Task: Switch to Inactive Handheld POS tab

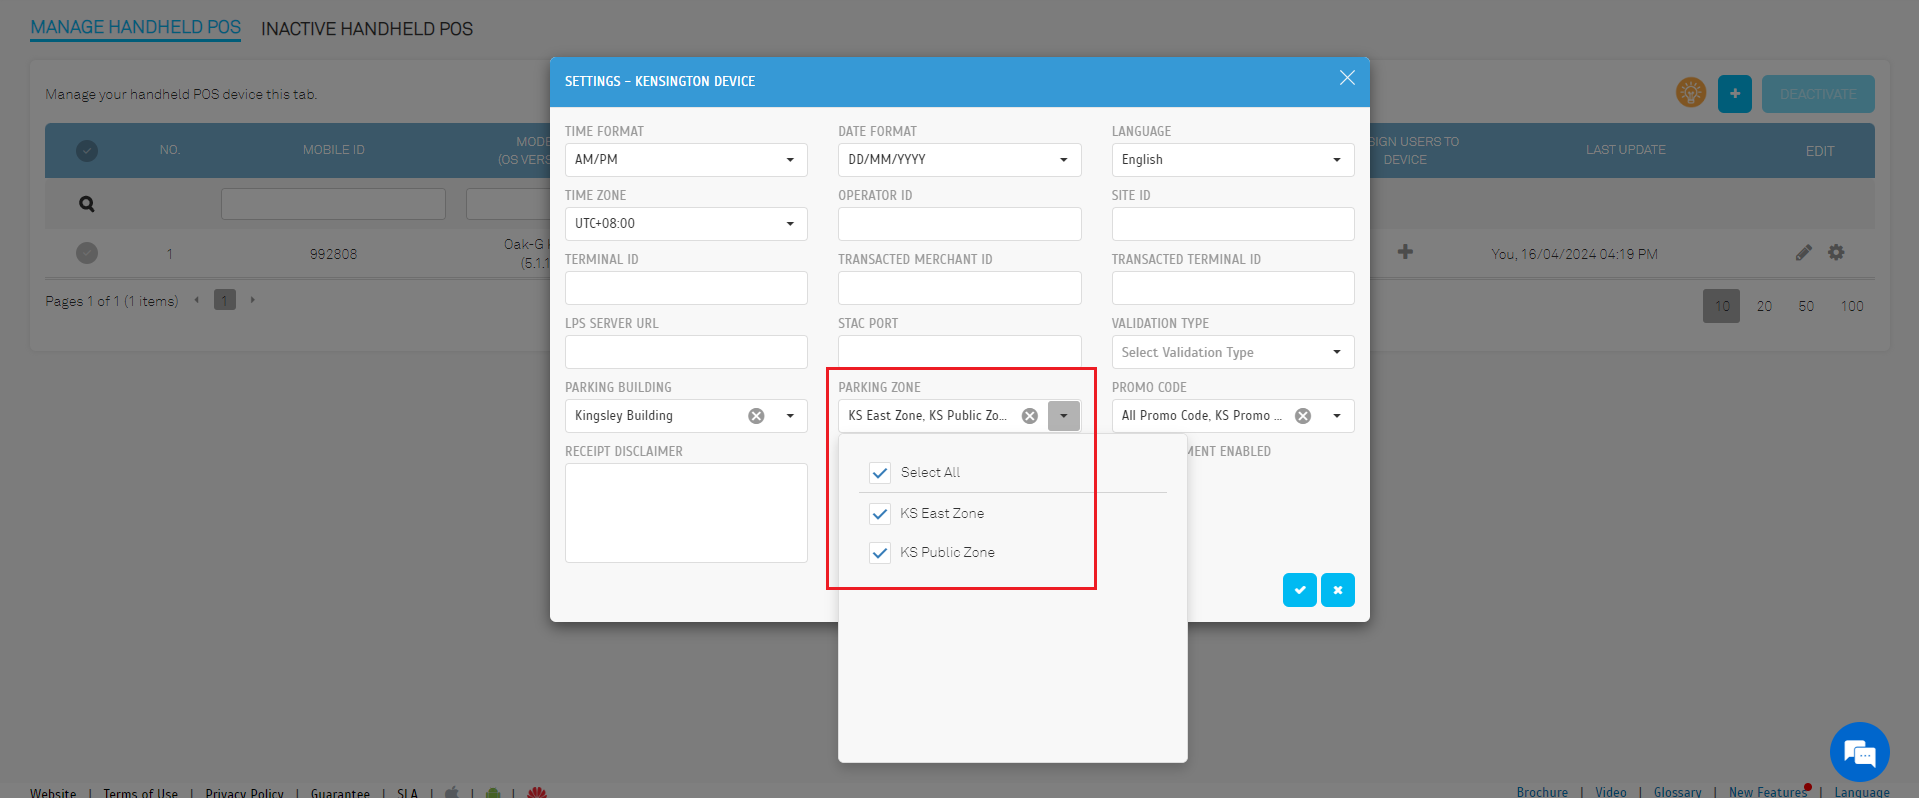Action: coord(366,29)
